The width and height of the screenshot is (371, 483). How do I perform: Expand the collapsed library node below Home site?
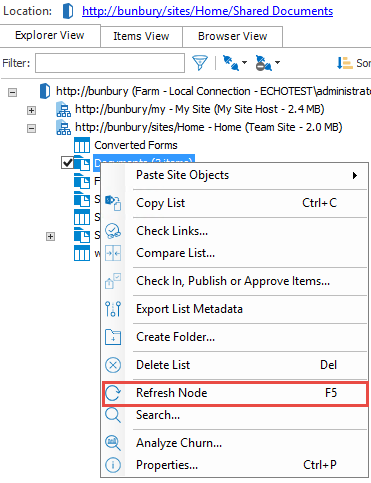click(x=50, y=236)
